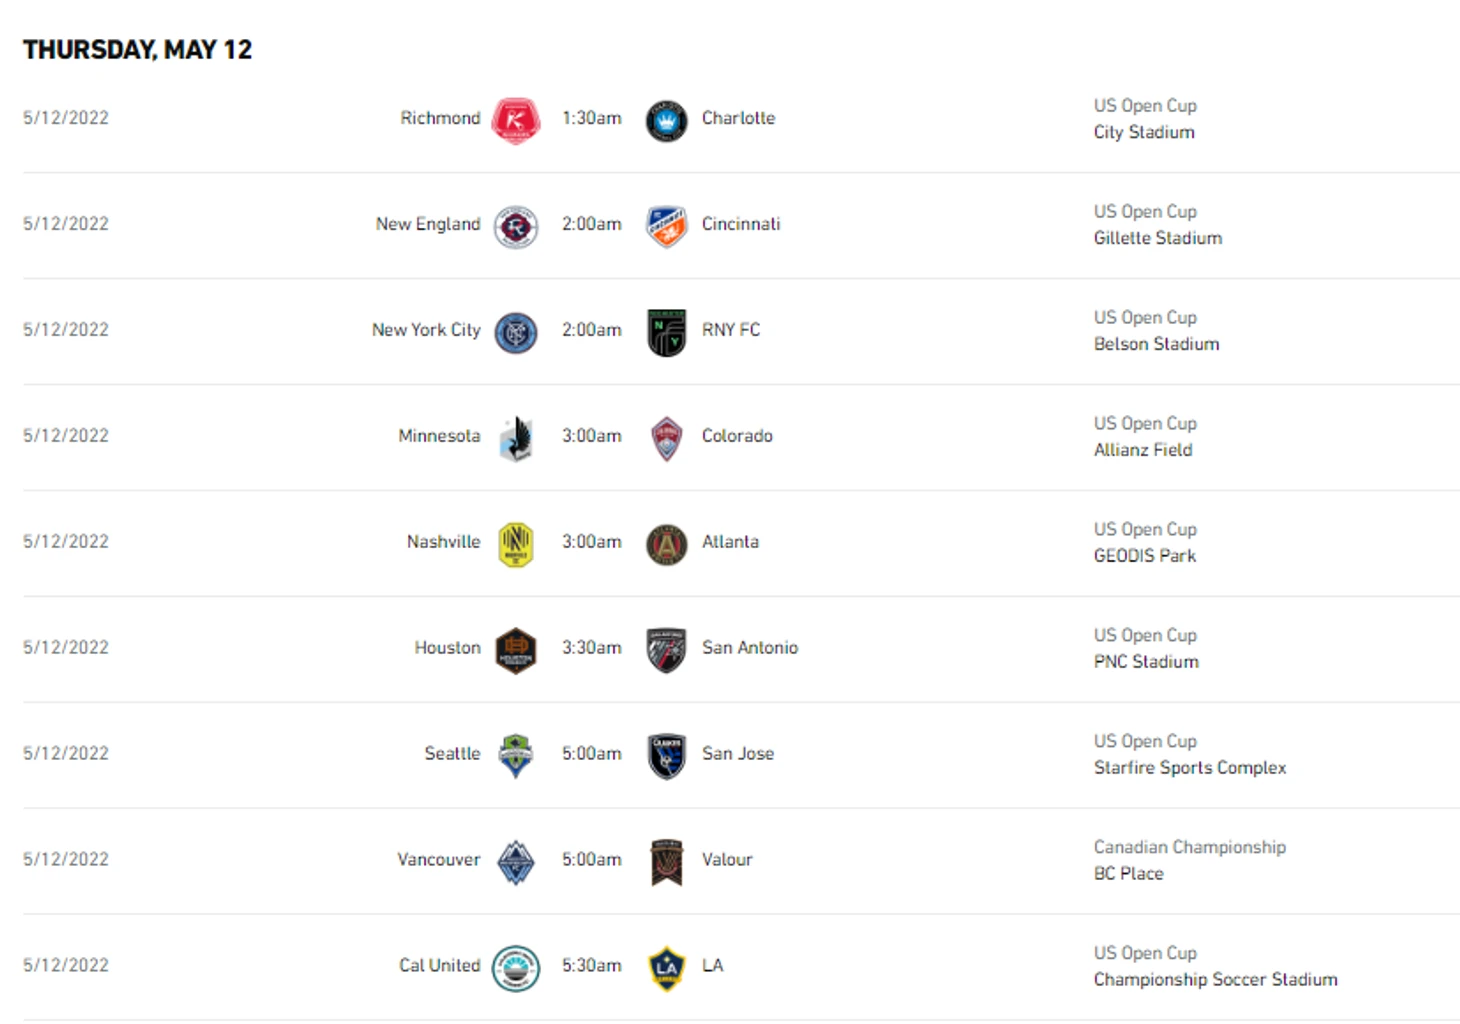Click the New York City FC badge
1460x1024 pixels.
coord(516,333)
